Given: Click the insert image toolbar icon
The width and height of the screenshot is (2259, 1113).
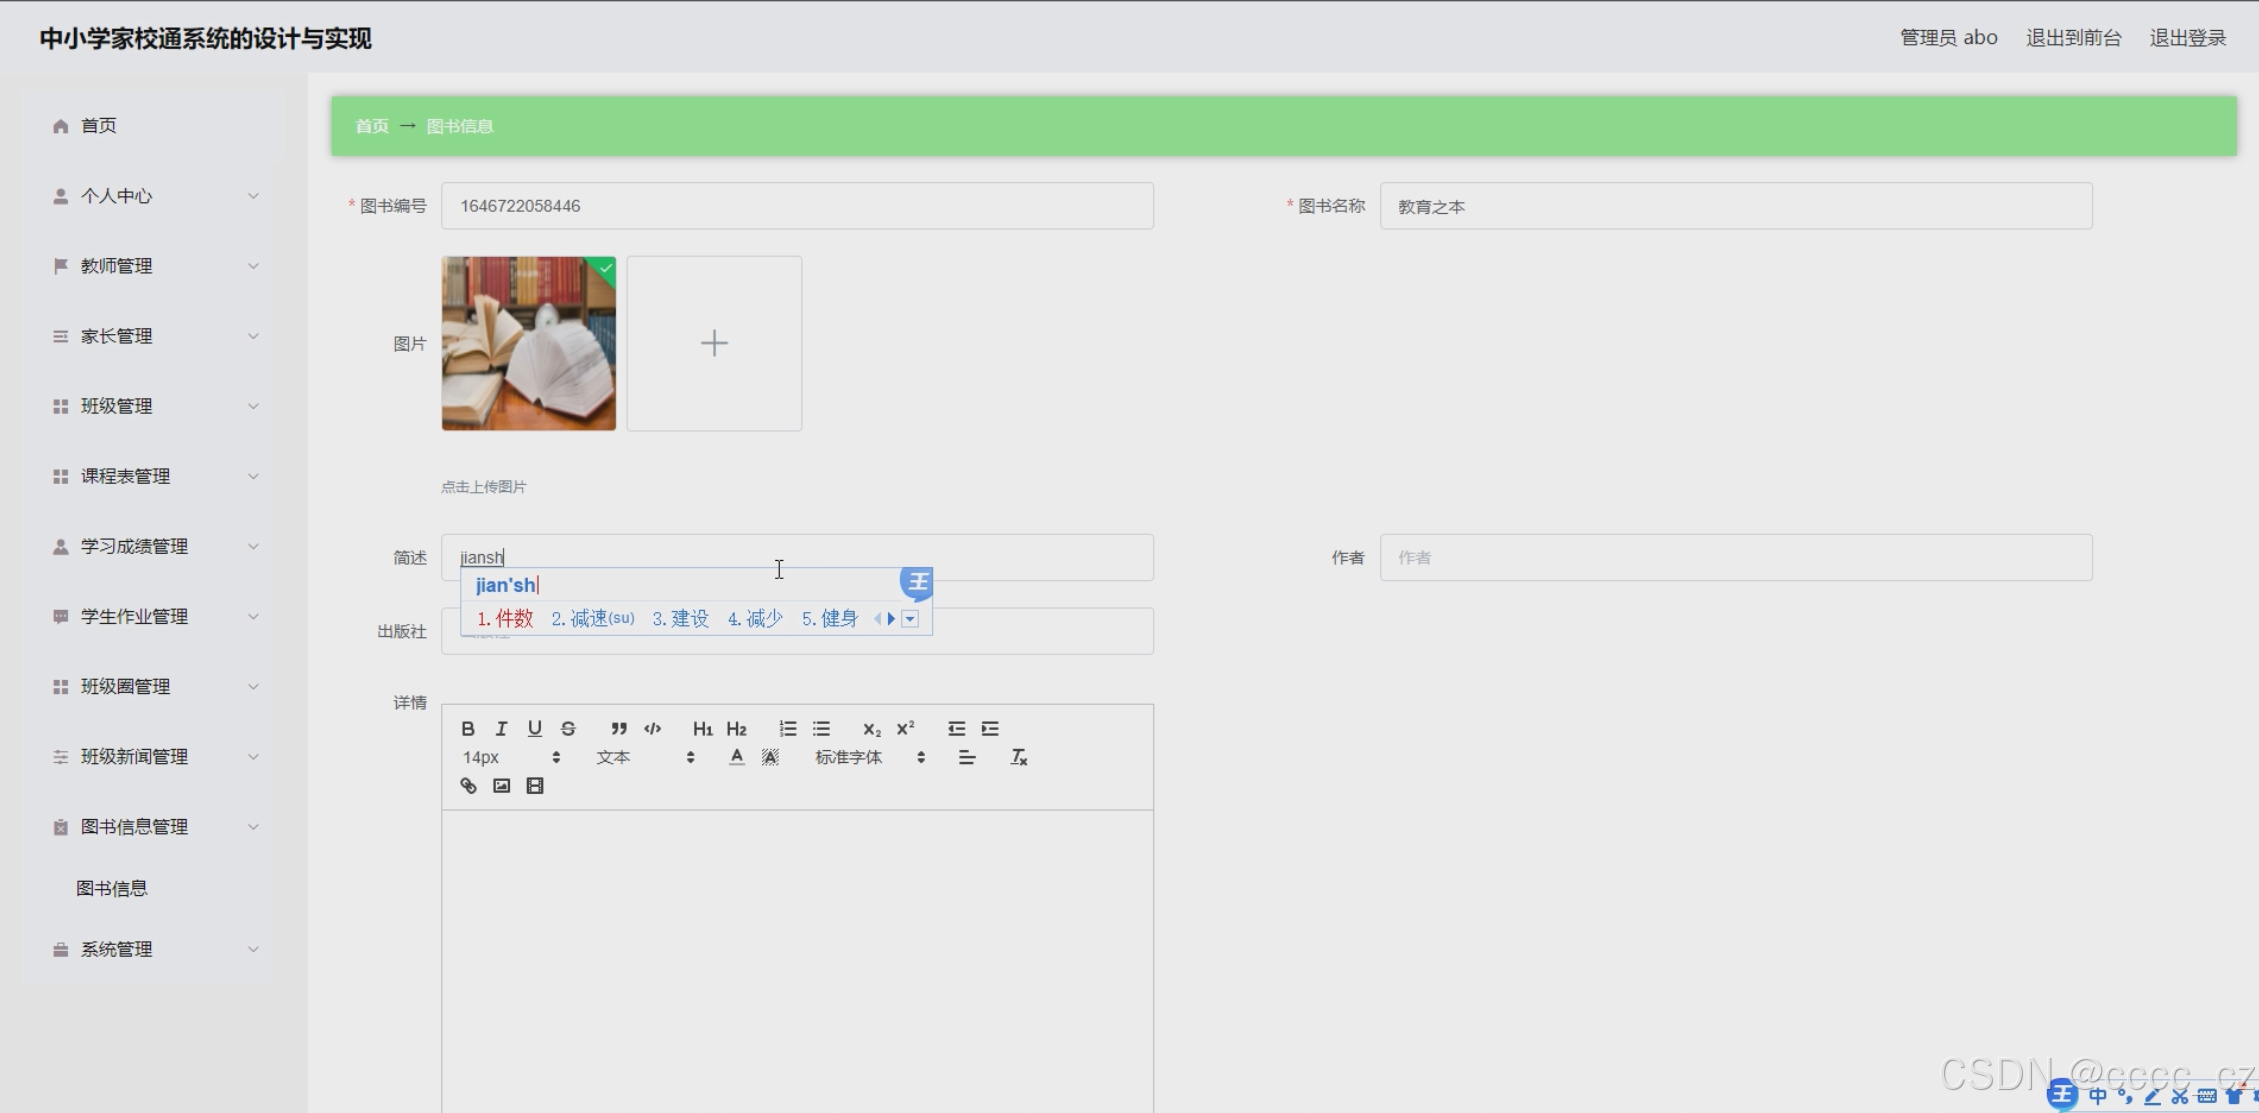Looking at the screenshot, I should pos(501,786).
